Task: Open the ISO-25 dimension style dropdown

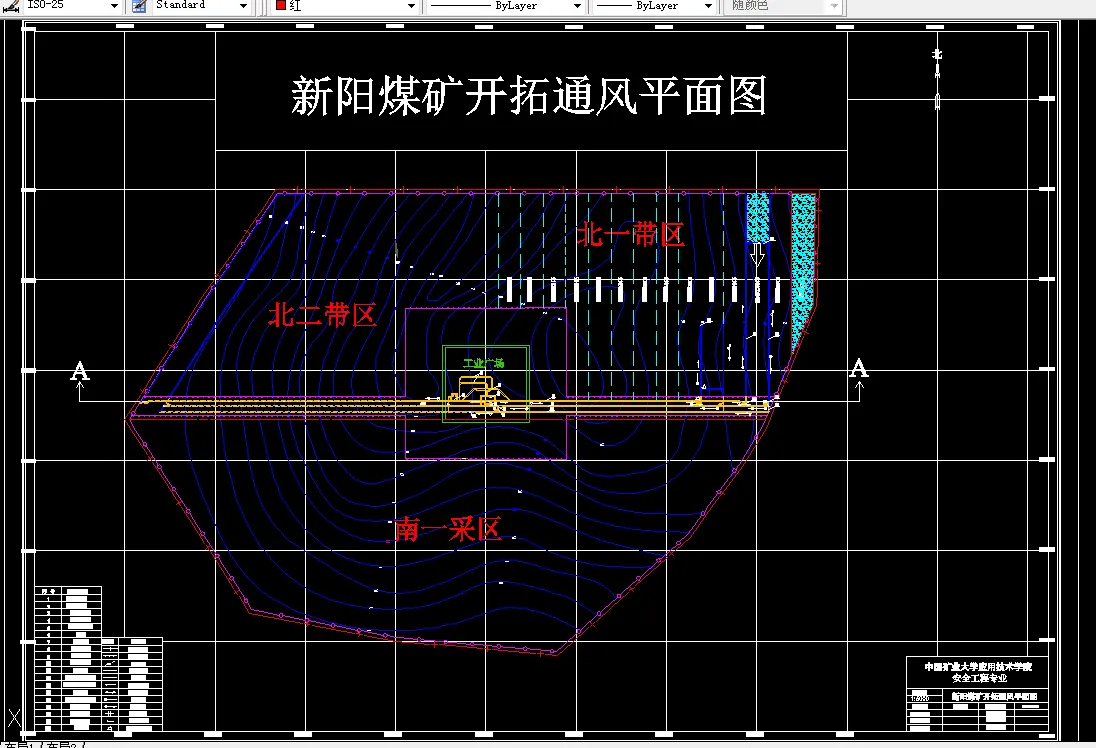Action: coord(114,6)
